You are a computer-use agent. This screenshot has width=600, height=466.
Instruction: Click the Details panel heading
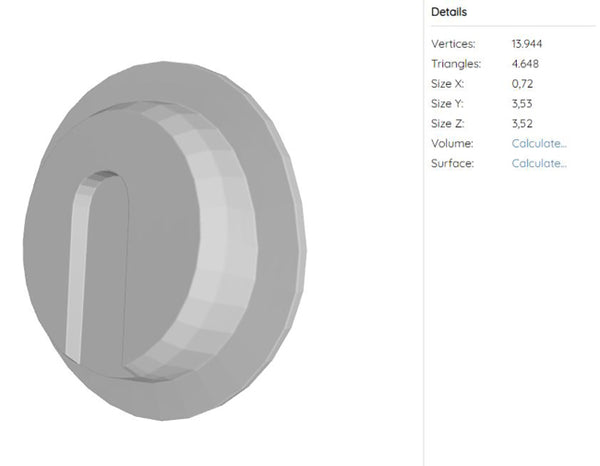tap(449, 12)
